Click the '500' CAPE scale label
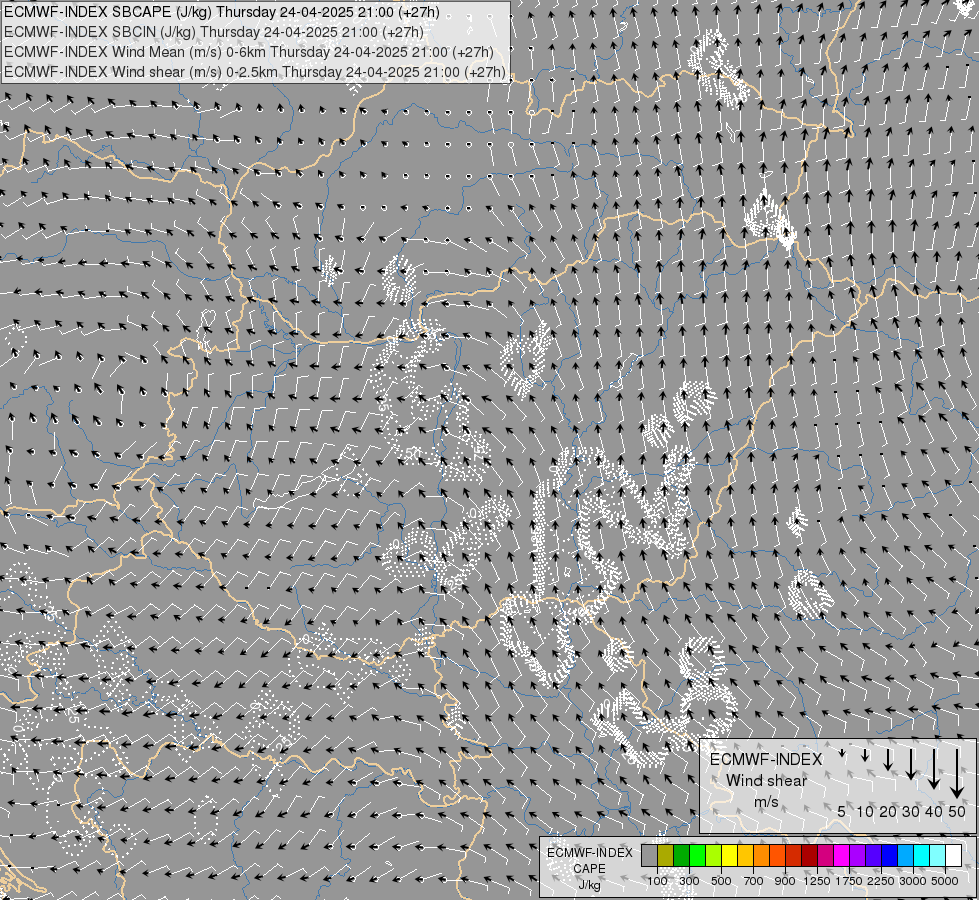 click(721, 881)
